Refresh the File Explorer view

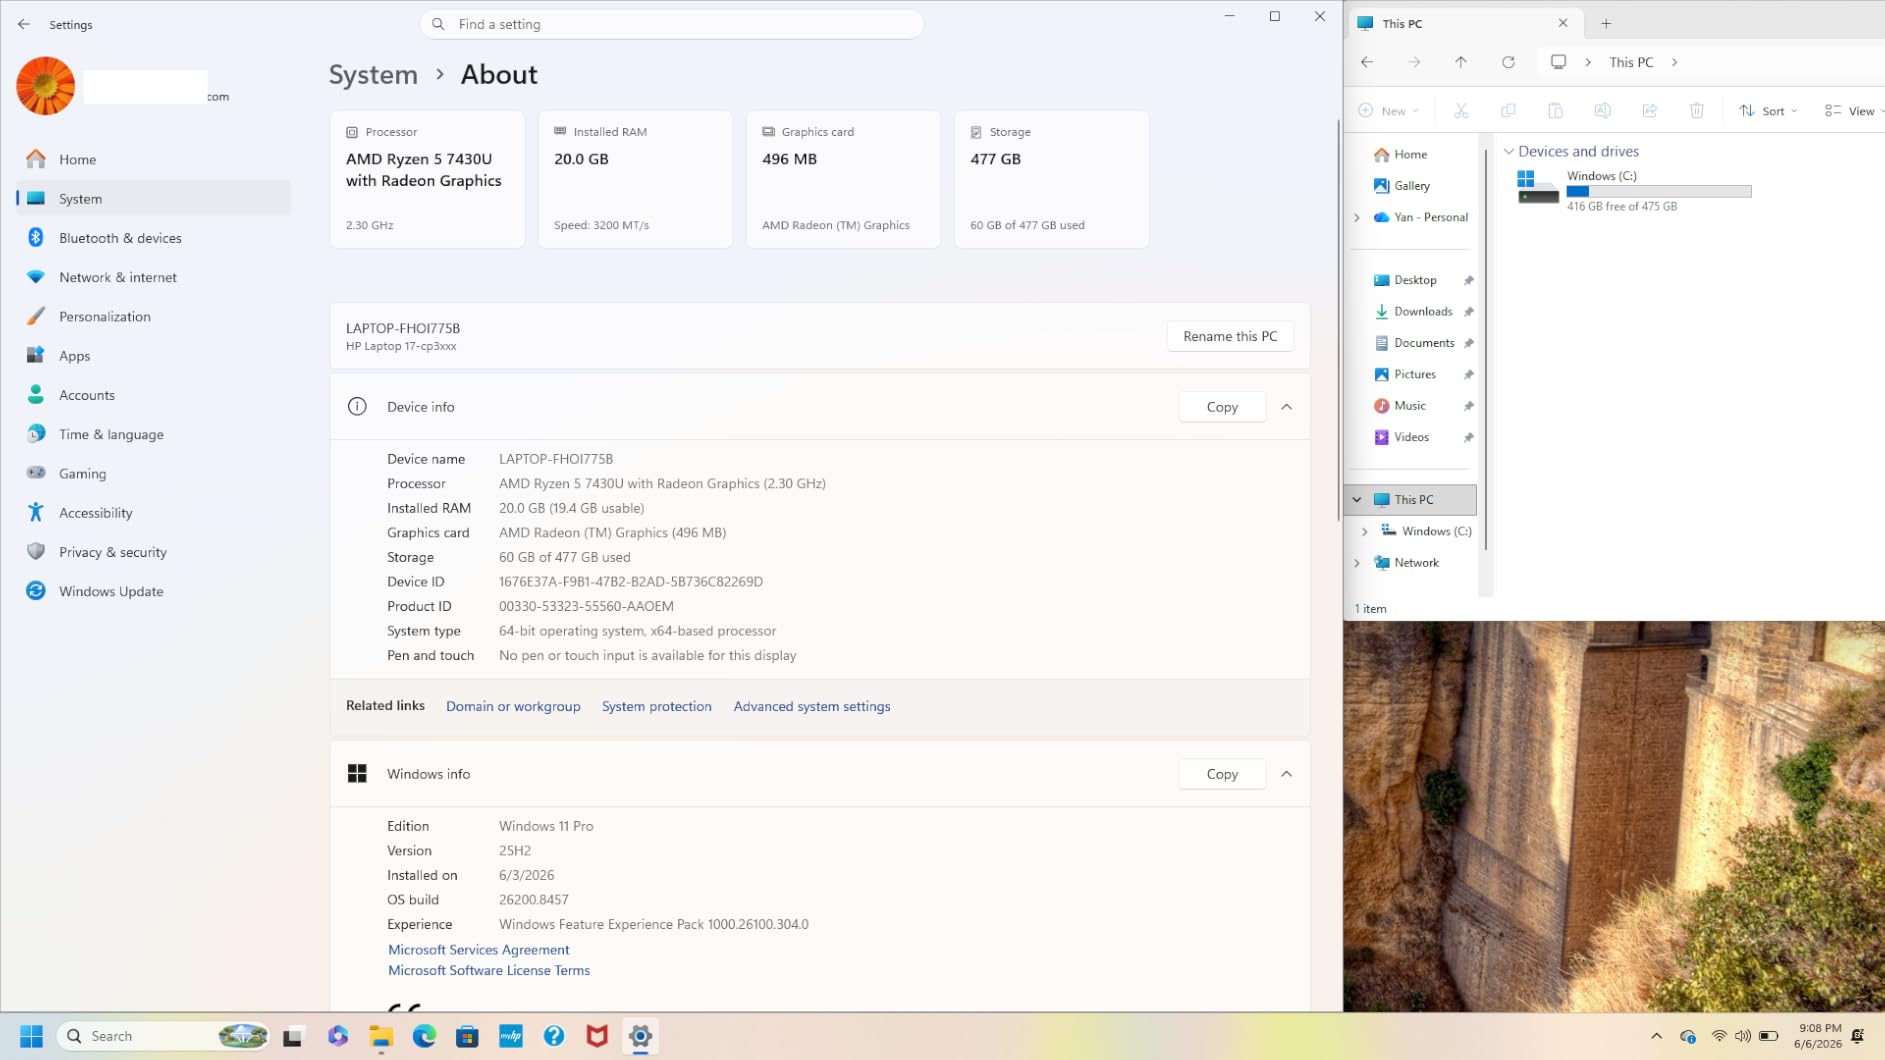click(x=1508, y=62)
